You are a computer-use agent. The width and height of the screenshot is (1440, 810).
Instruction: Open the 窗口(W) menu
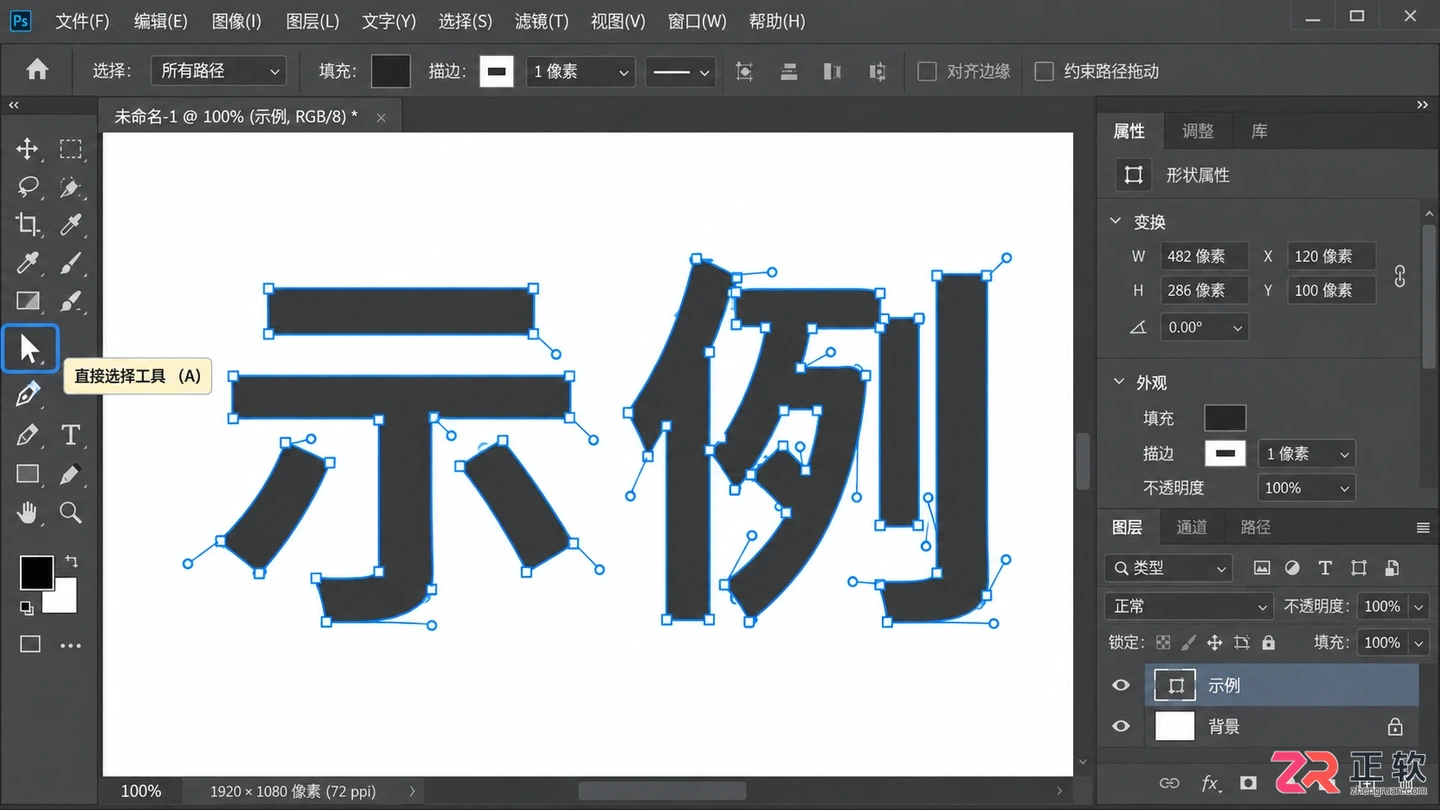697,21
